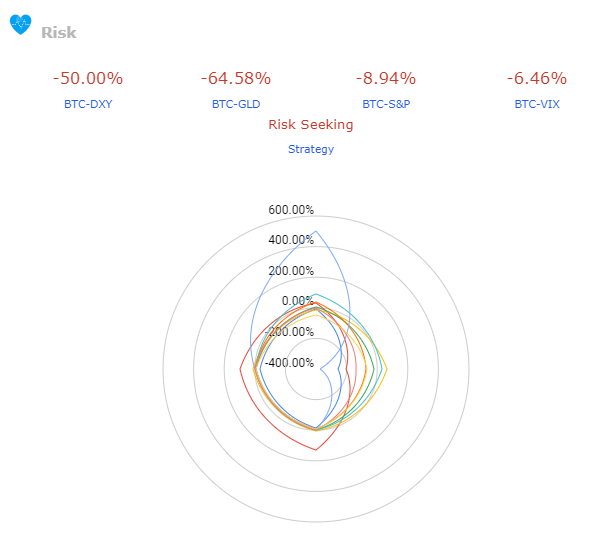The height and width of the screenshot is (543, 616).
Task: Click the Strategy link
Action: coord(311,149)
